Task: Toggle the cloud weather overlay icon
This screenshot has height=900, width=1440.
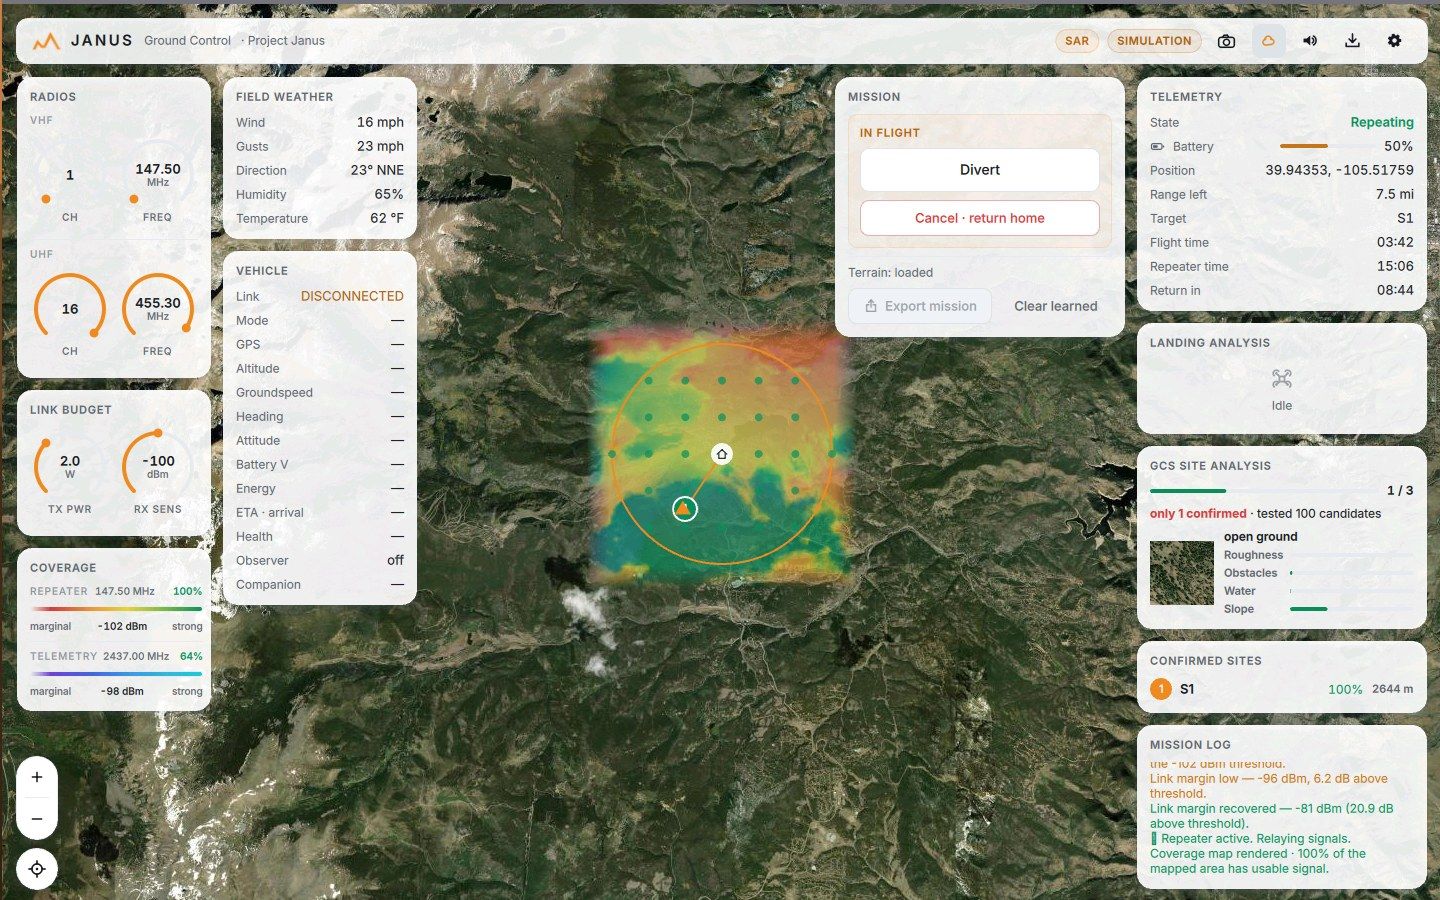Action: tap(1268, 41)
